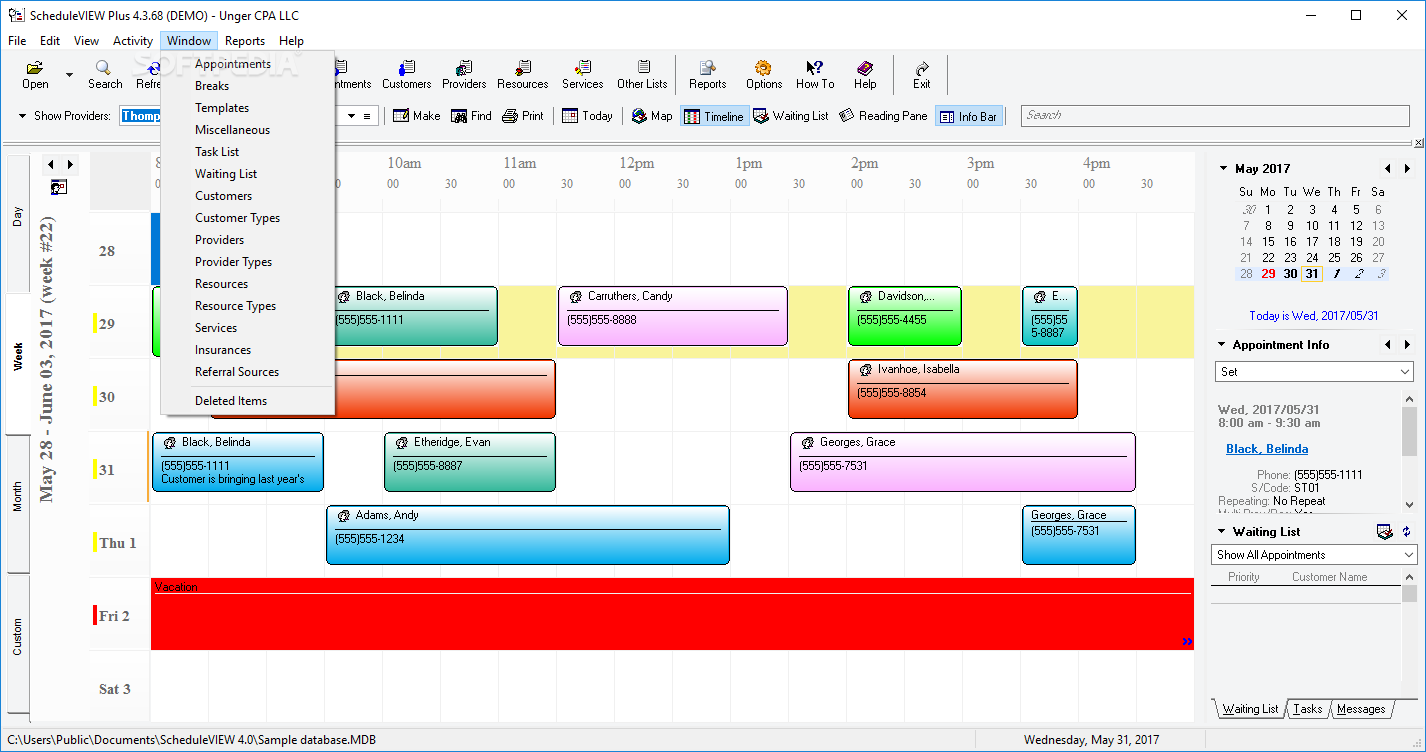Viewport: 1426px width, 752px height.
Task: Collapse the Waiting List section
Action: (1222, 532)
